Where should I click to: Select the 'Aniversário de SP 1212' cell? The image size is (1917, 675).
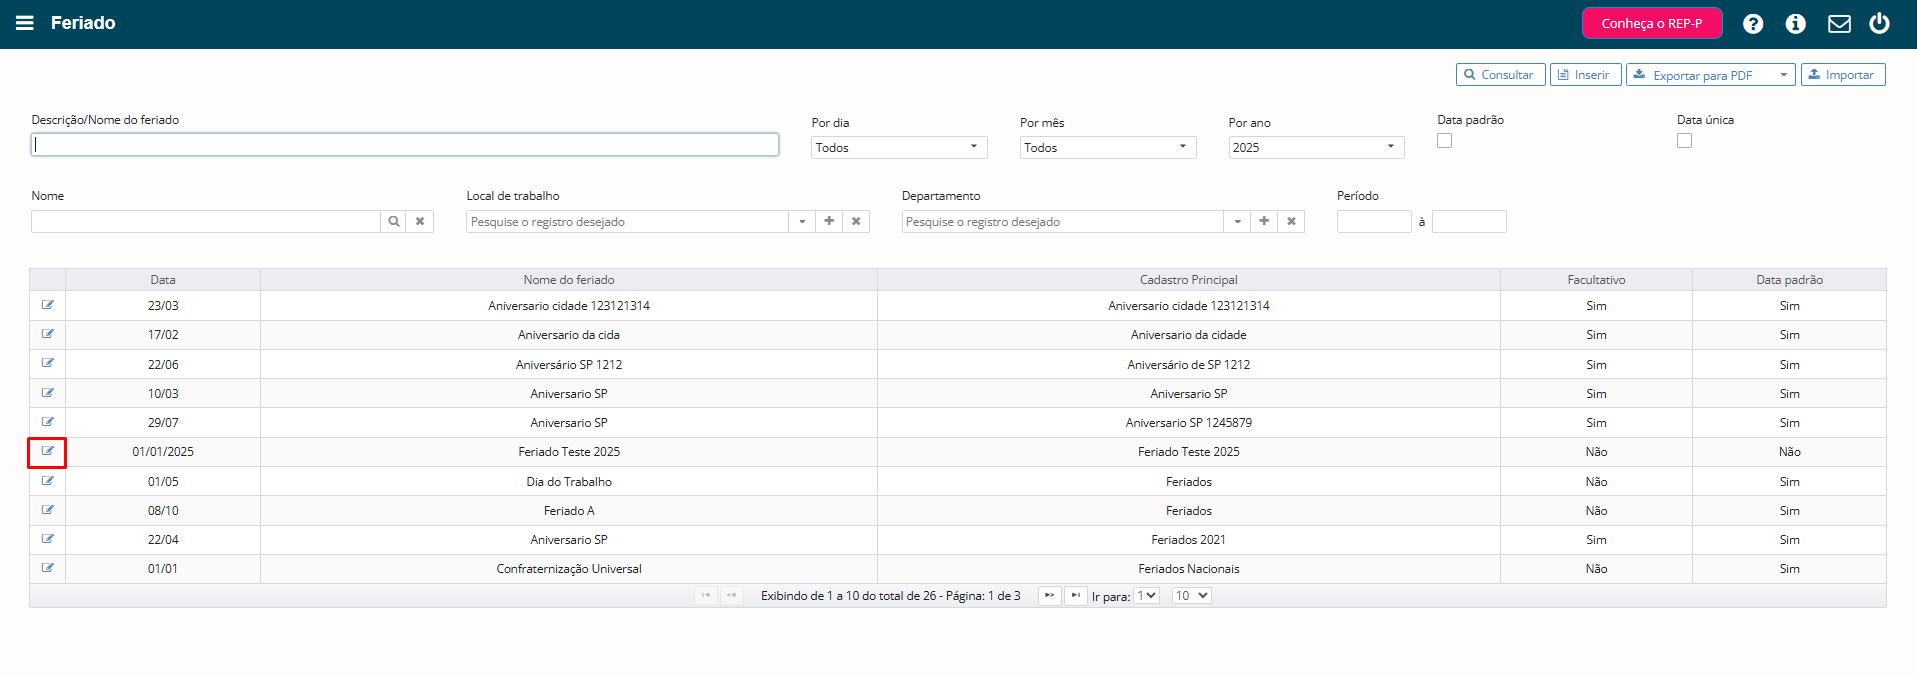tap(1189, 365)
